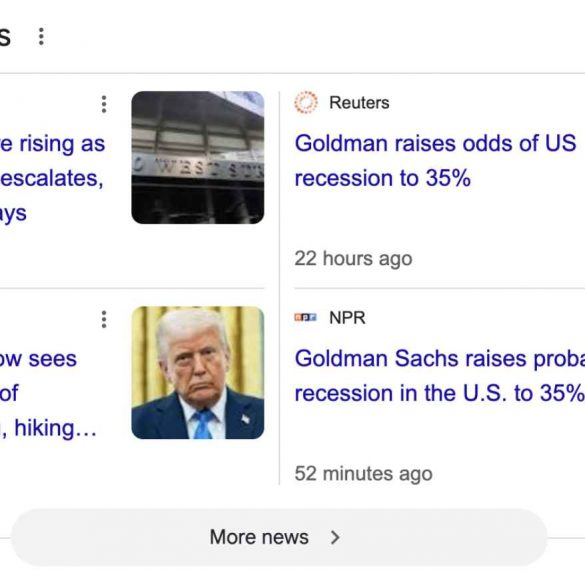This screenshot has width=585, height=585.
Task: Click the '52 minutes ago' timestamp
Action: (x=363, y=474)
